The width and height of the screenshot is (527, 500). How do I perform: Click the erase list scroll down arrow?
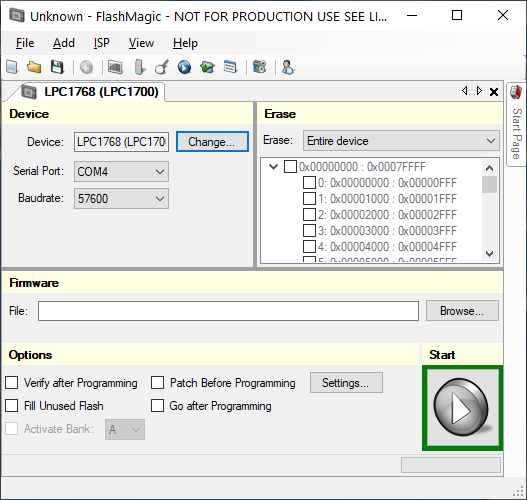(489, 253)
